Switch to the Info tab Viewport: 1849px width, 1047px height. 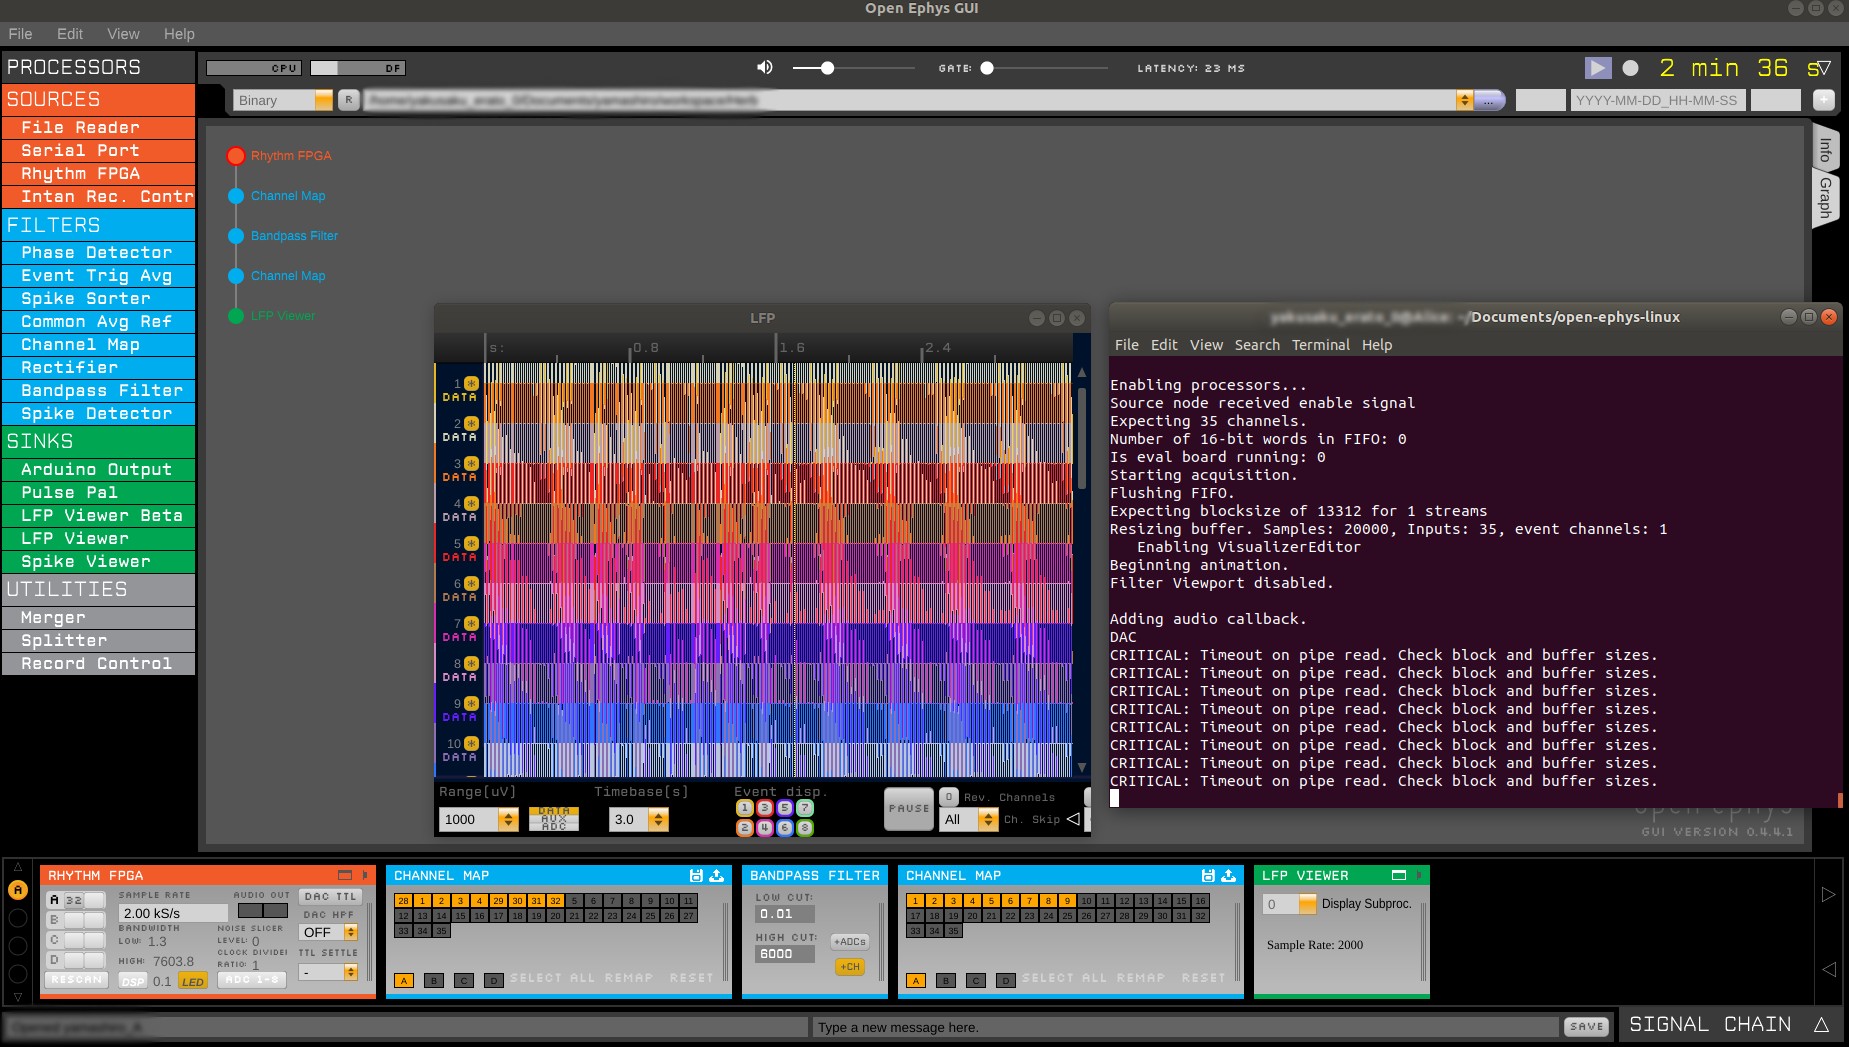1826,149
